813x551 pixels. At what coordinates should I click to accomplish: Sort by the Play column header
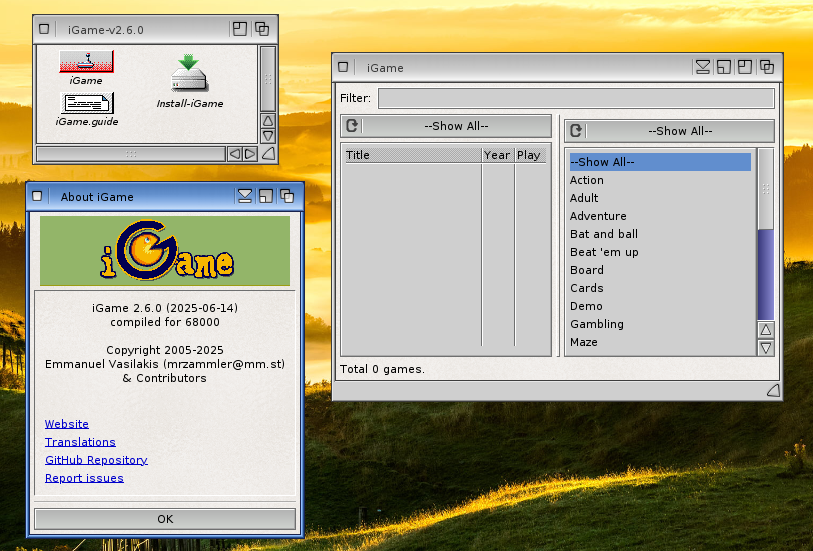(x=530, y=155)
